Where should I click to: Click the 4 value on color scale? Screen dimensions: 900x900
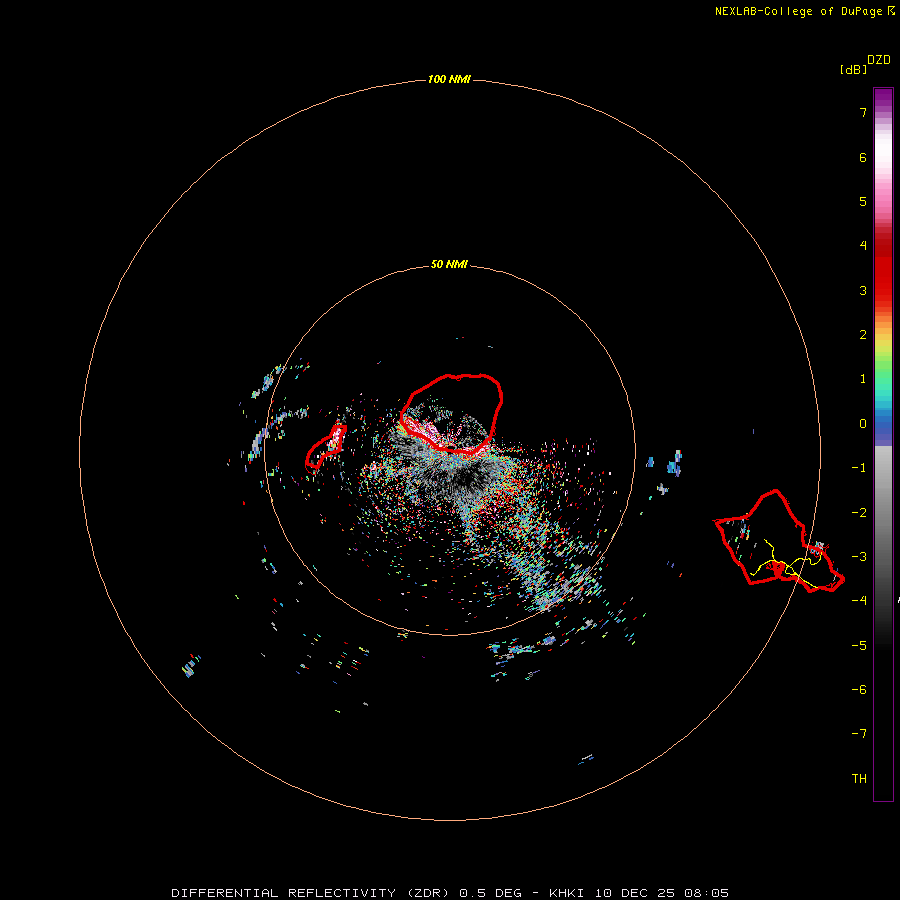click(x=863, y=246)
